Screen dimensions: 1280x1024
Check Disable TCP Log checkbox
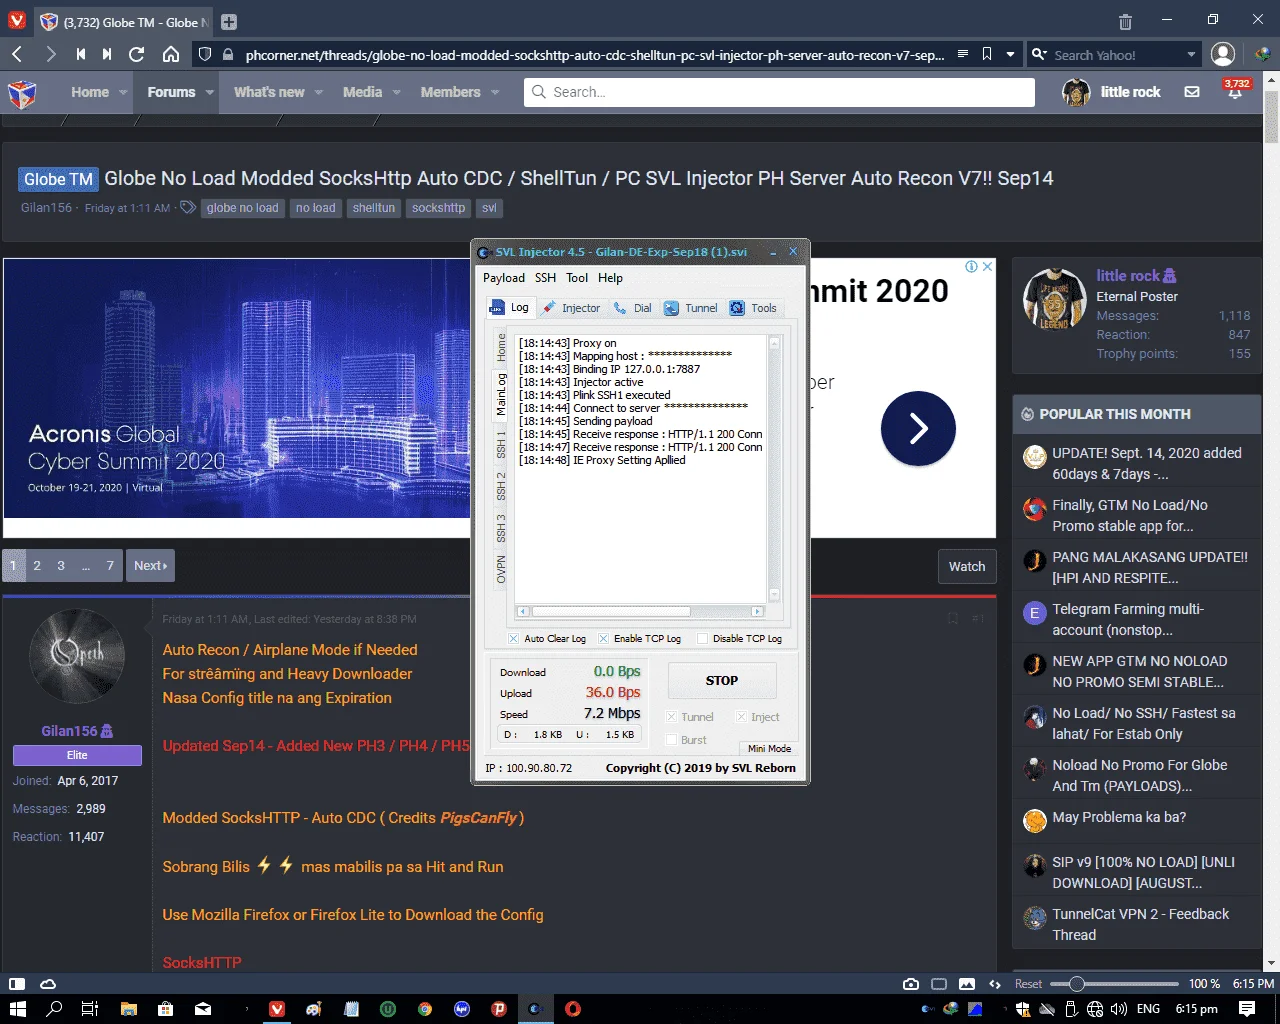tap(702, 639)
